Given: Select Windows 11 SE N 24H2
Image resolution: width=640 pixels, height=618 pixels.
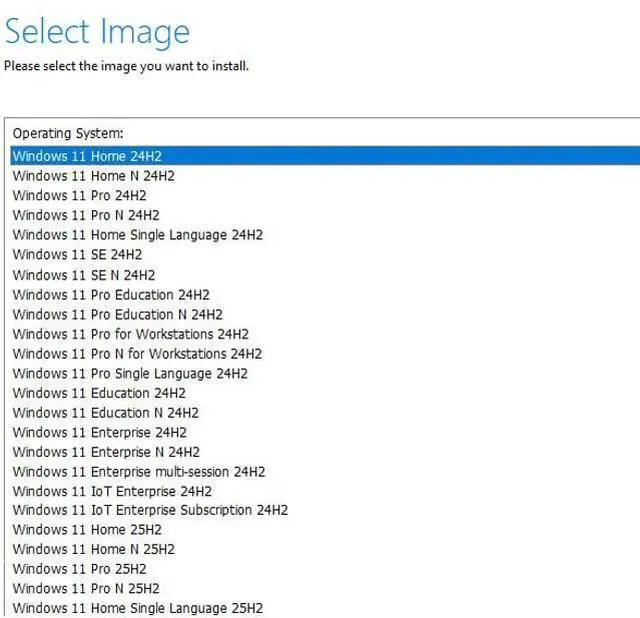Looking at the screenshot, I should point(84,275).
